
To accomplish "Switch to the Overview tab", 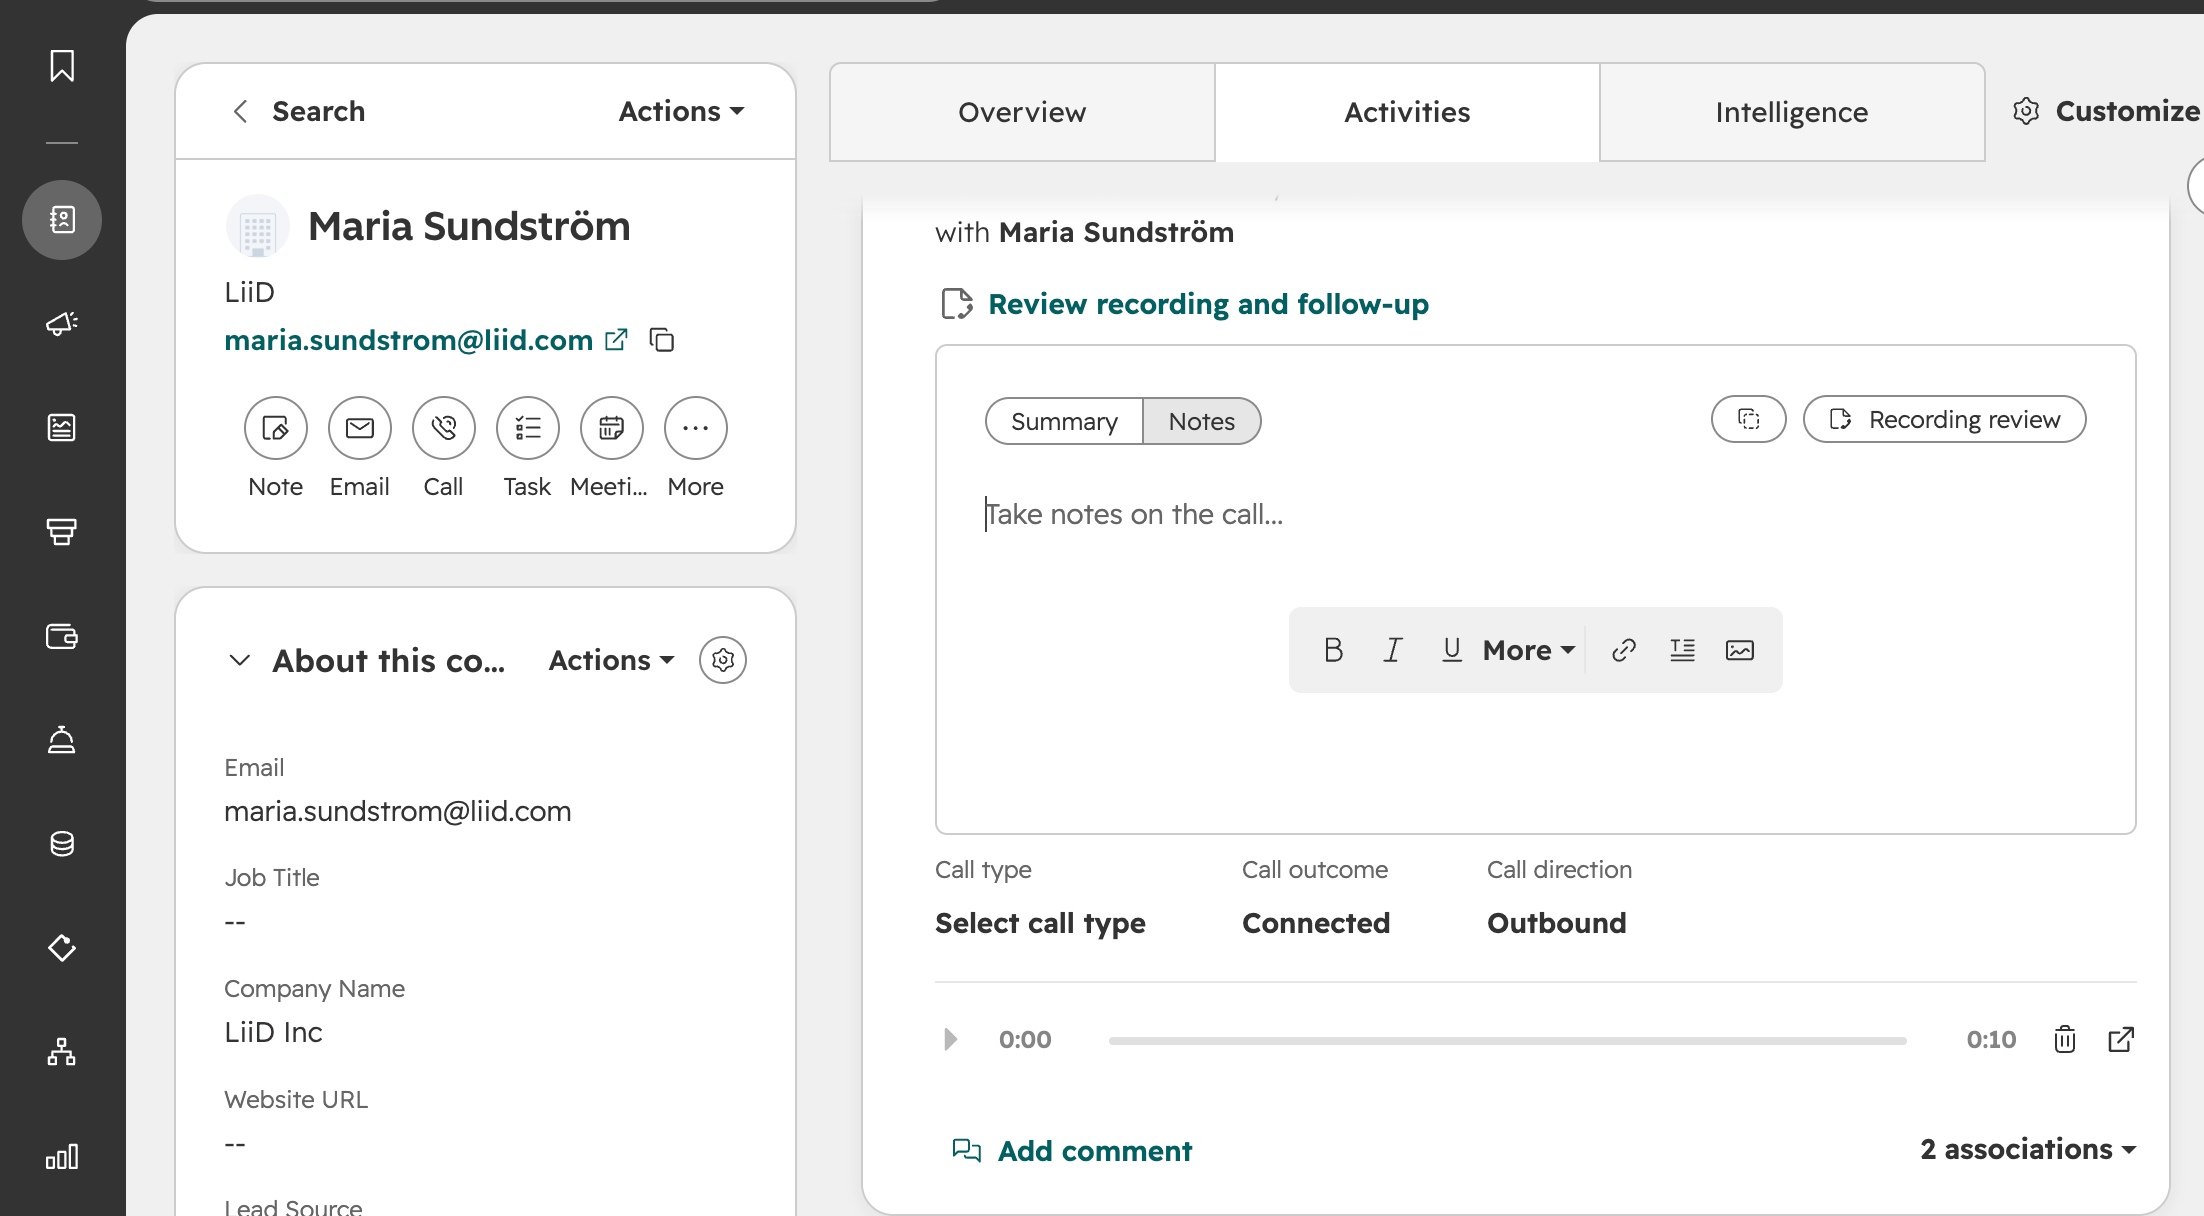I will click(1022, 112).
